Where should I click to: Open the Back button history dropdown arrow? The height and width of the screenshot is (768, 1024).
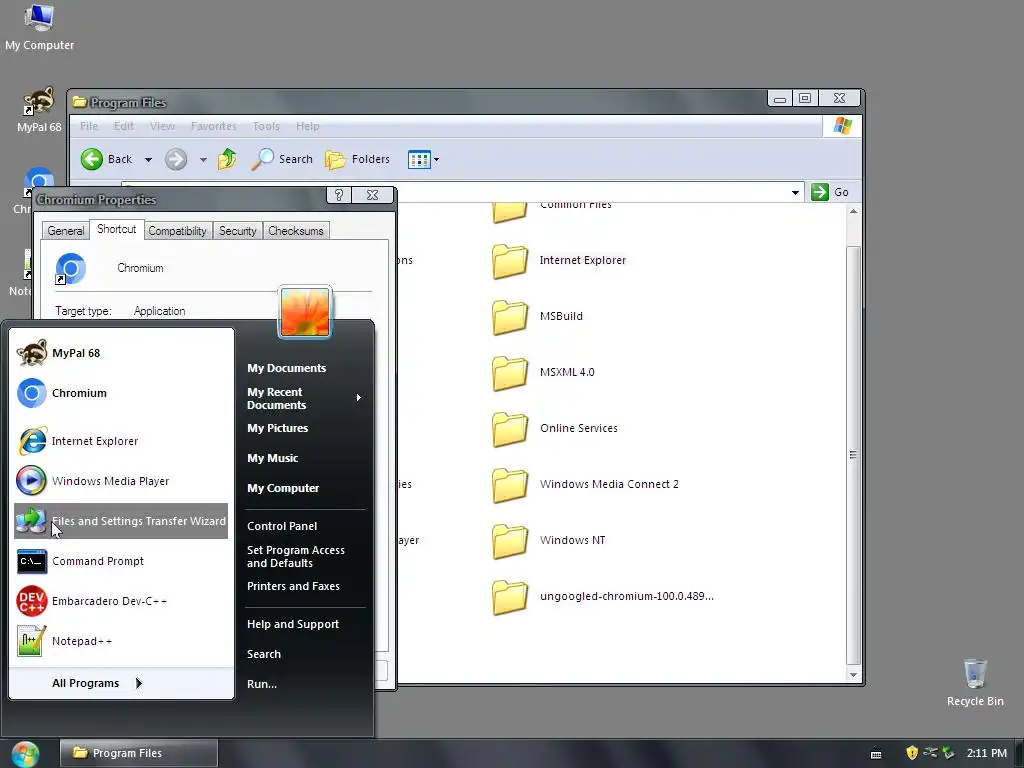148,159
